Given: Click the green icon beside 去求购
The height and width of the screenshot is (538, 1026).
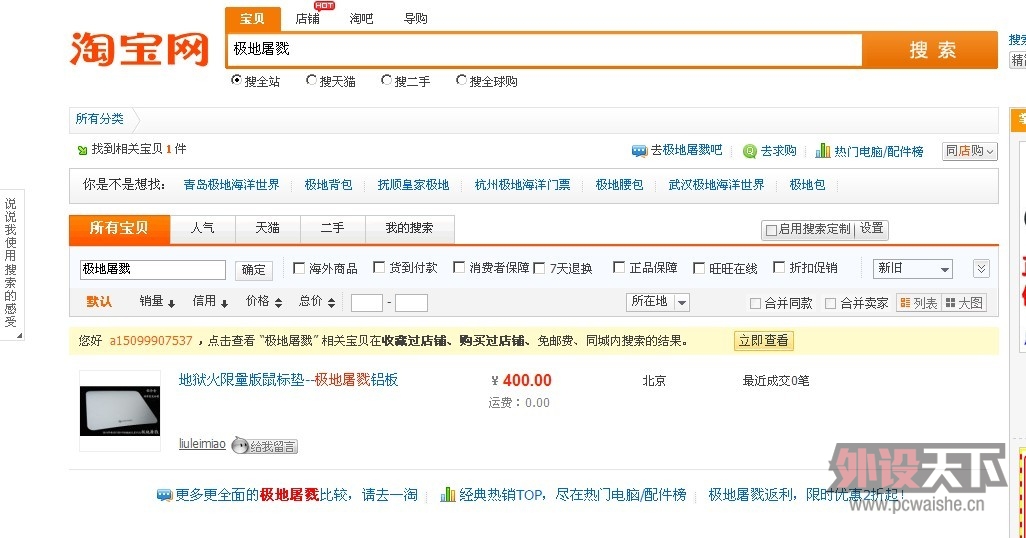Looking at the screenshot, I should (x=750, y=151).
